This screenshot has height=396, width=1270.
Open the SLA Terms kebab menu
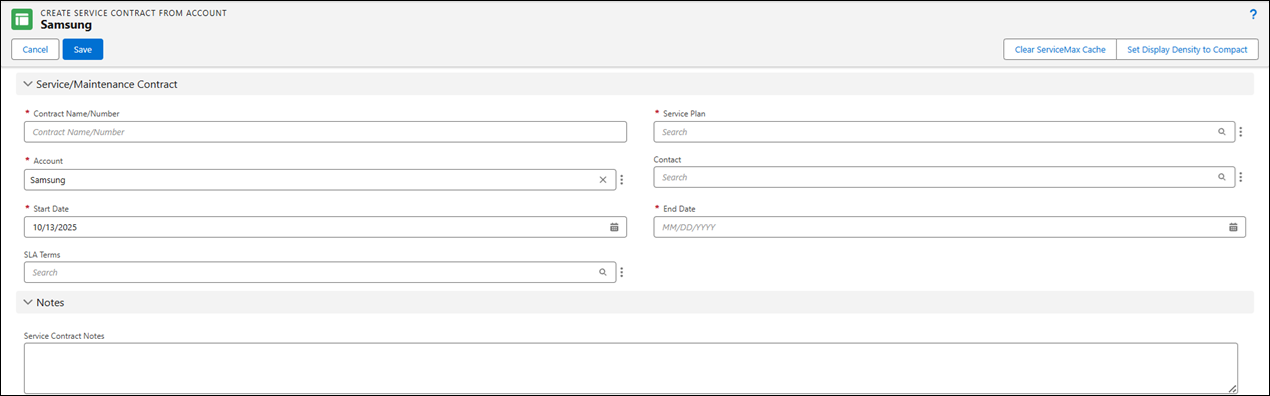pyautogui.click(x=621, y=272)
